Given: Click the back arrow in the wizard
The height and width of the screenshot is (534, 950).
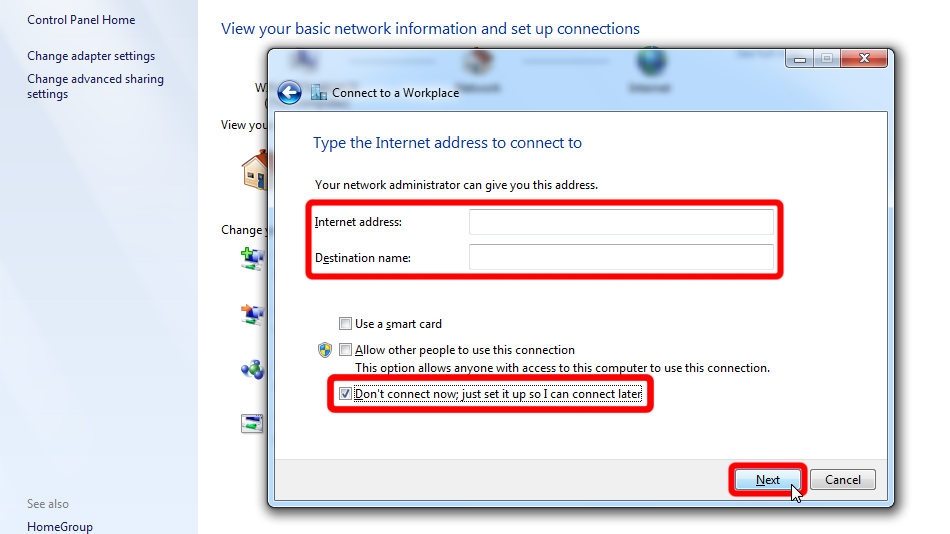Looking at the screenshot, I should tap(289, 93).
